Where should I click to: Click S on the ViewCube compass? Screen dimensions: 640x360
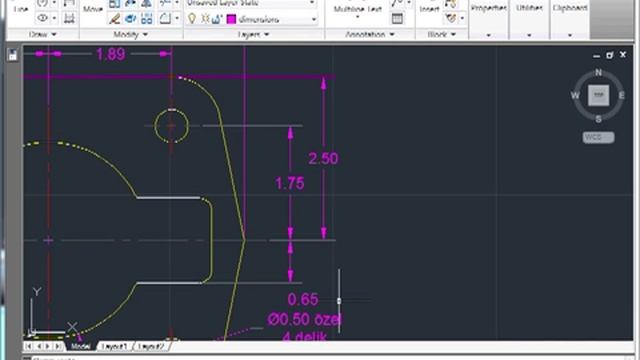pos(598,119)
